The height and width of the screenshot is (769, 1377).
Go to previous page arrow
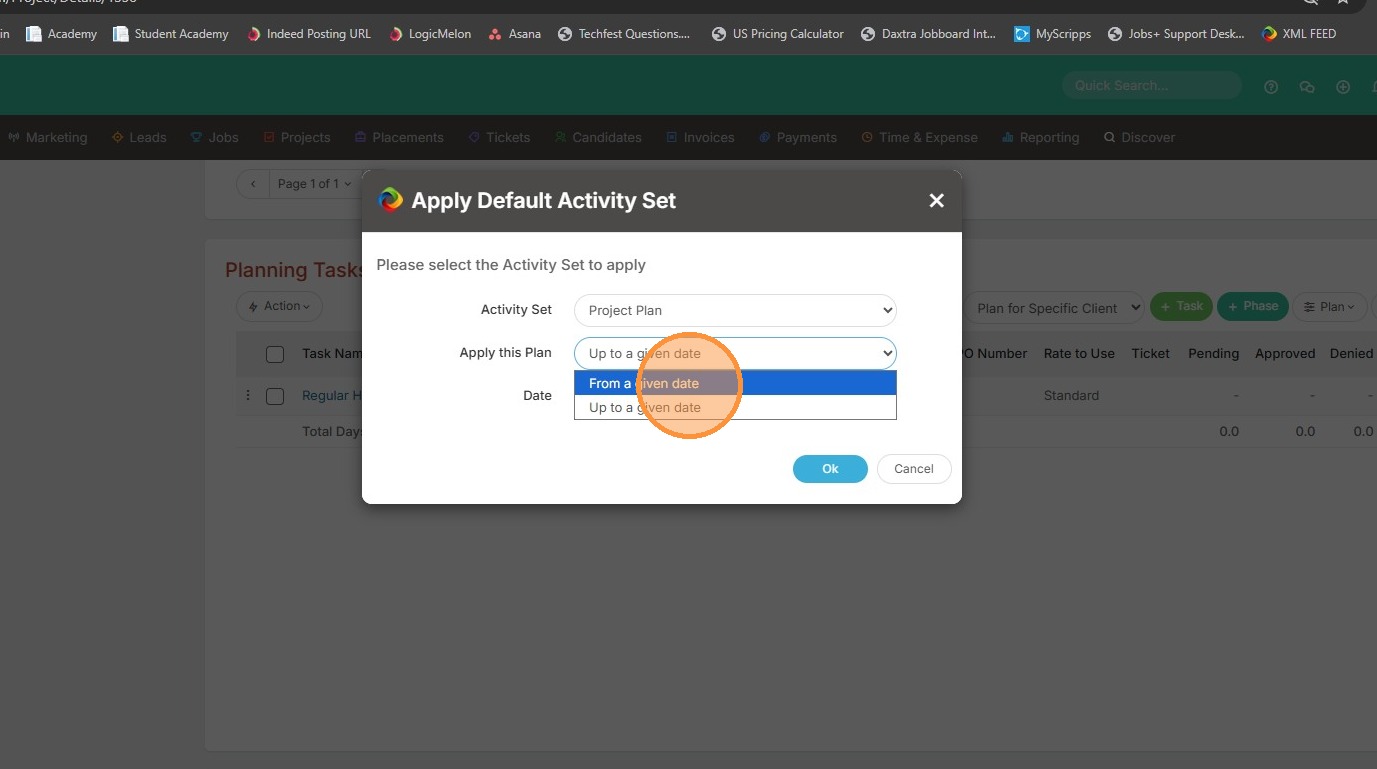pos(253,184)
